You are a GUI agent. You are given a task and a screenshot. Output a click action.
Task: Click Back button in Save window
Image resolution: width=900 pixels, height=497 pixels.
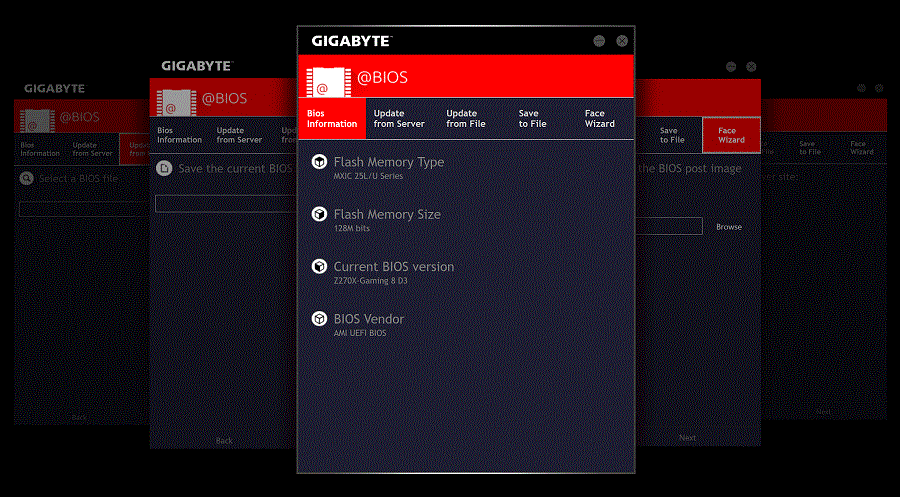click(x=224, y=441)
